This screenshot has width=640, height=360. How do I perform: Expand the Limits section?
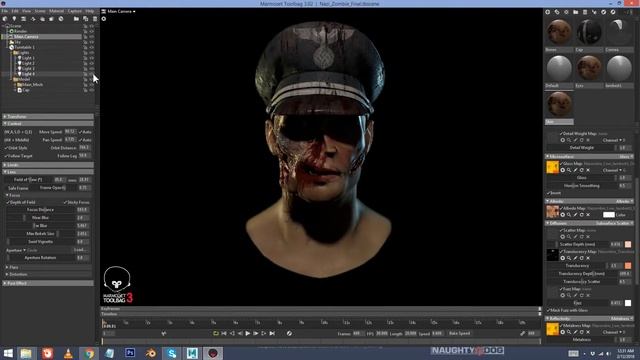coord(48,165)
